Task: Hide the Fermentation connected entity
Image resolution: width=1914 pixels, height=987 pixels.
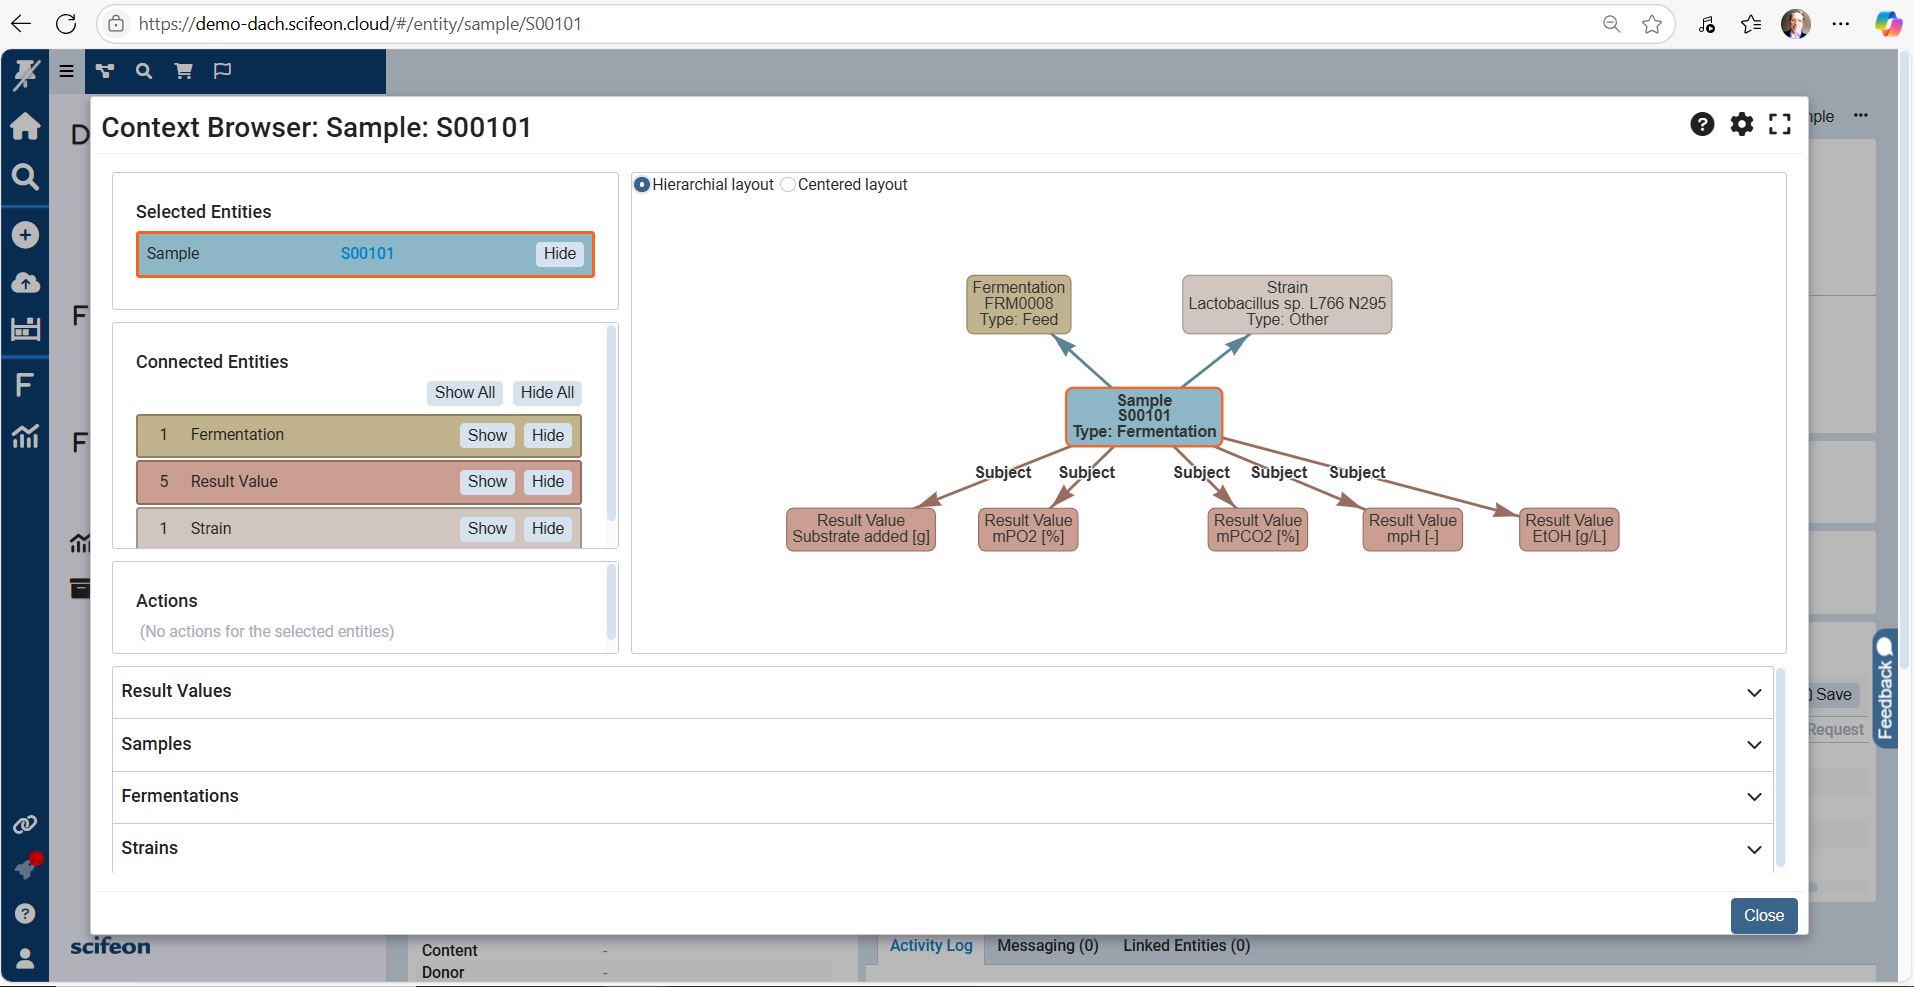Action: (x=547, y=435)
